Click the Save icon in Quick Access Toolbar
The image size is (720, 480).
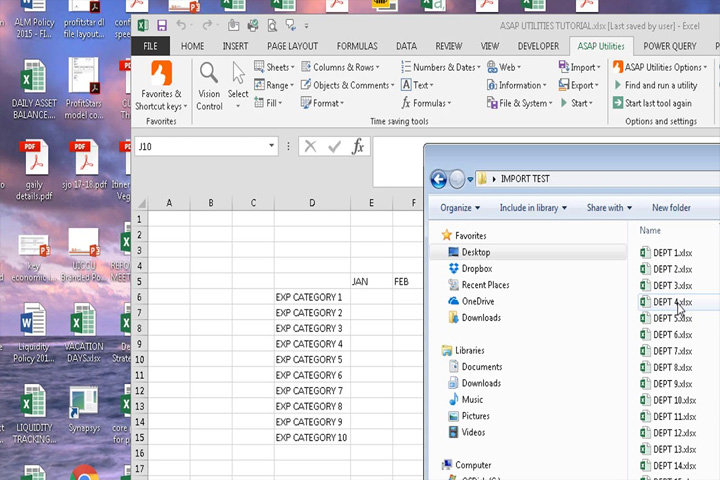[x=162, y=25]
